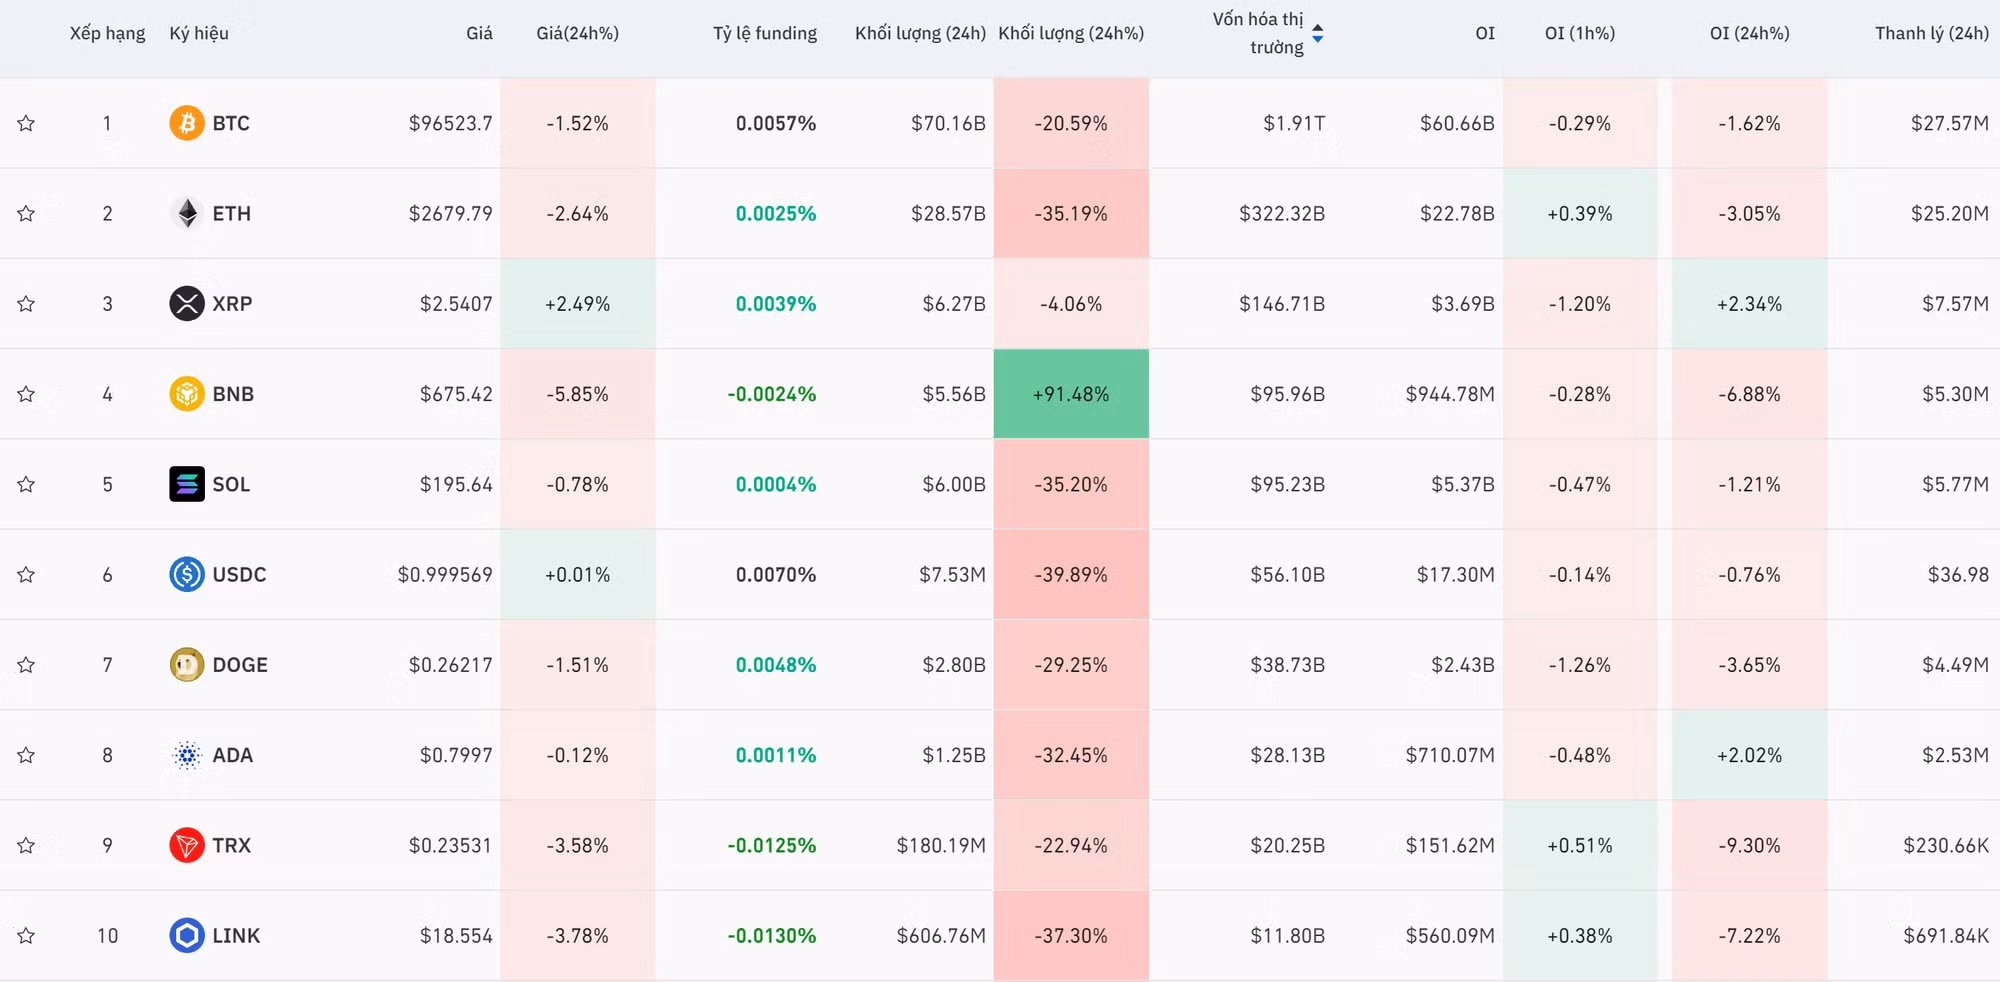Click the BTC price $96523.7
Image resolution: width=2000 pixels, height=982 pixels.
[x=450, y=123]
